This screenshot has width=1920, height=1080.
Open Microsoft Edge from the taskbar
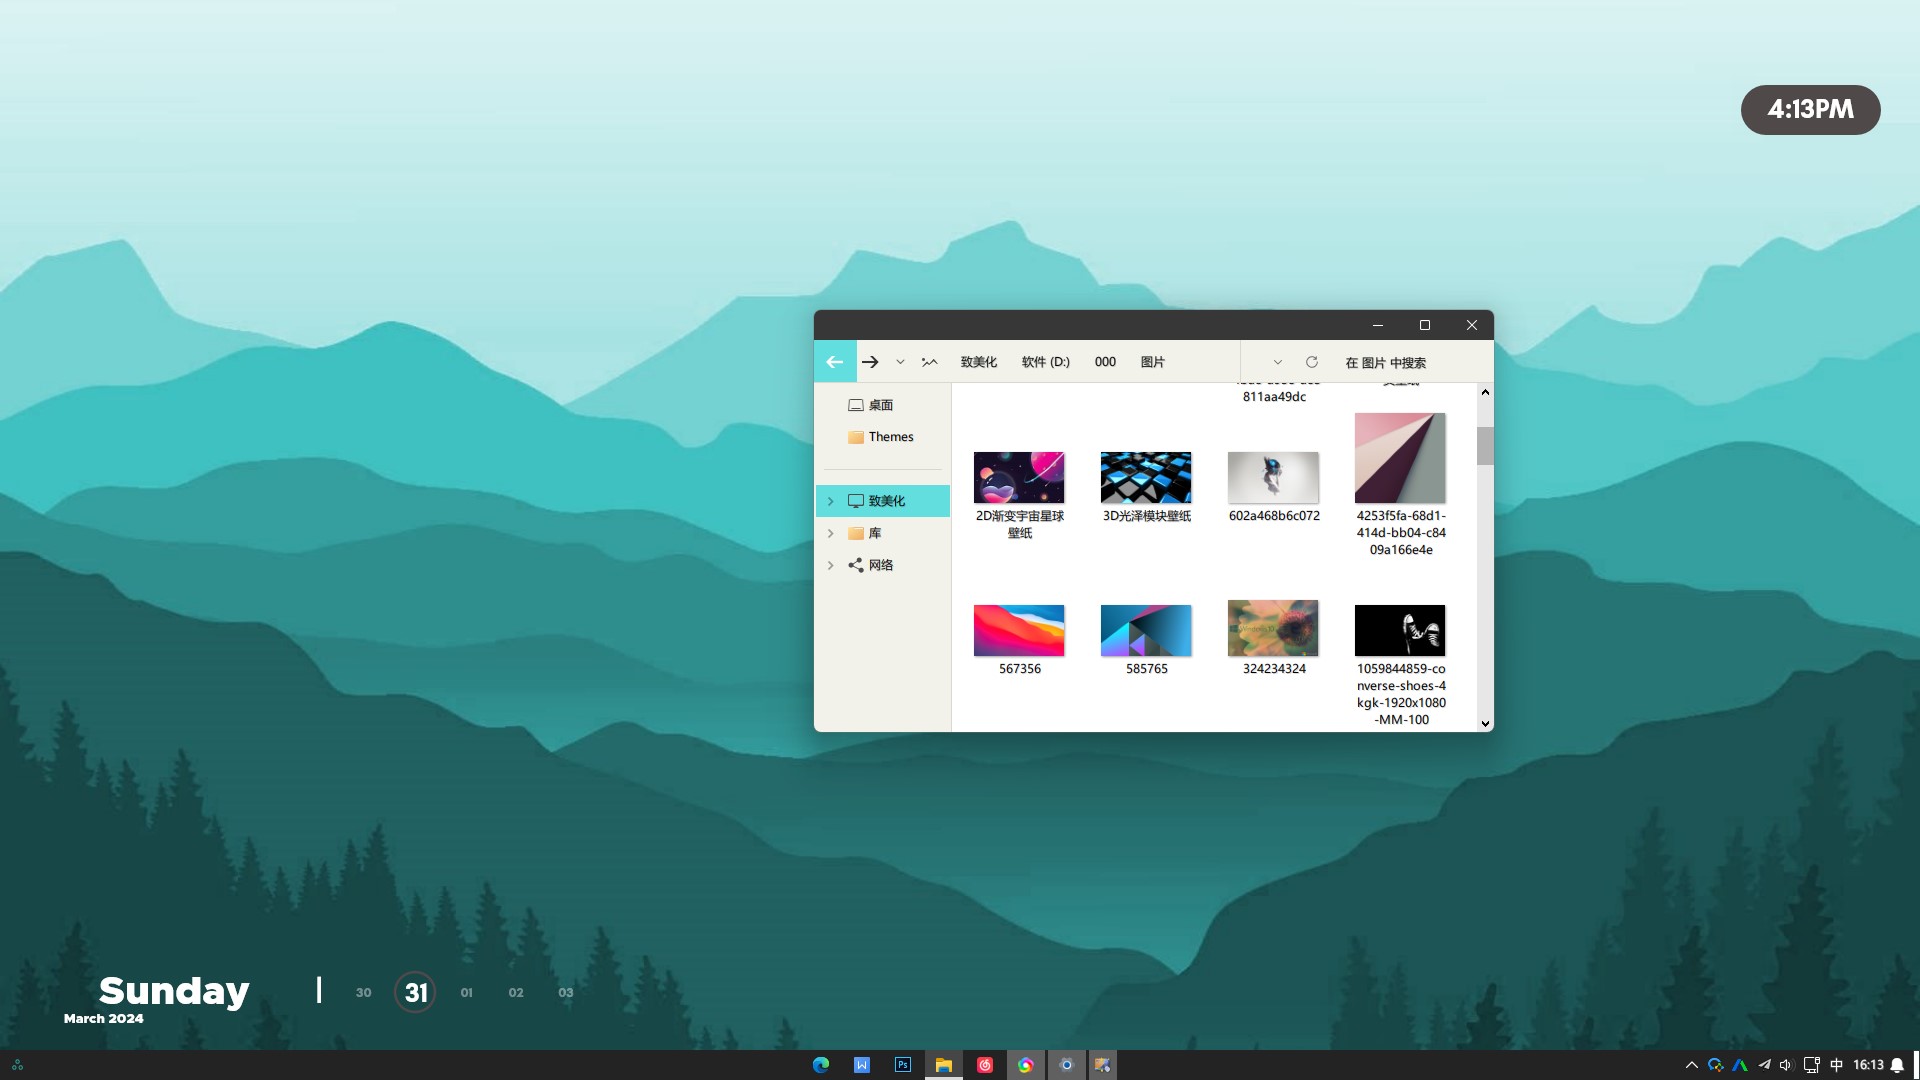(821, 1065)
